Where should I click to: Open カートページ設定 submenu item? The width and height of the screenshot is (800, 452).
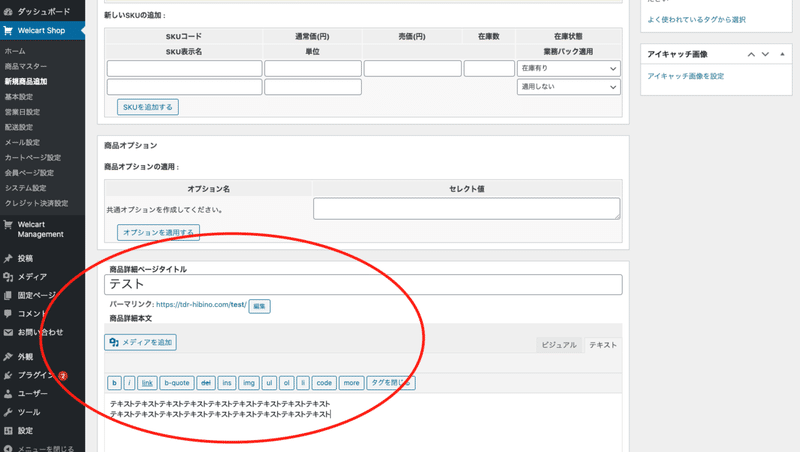coord(33,158)
